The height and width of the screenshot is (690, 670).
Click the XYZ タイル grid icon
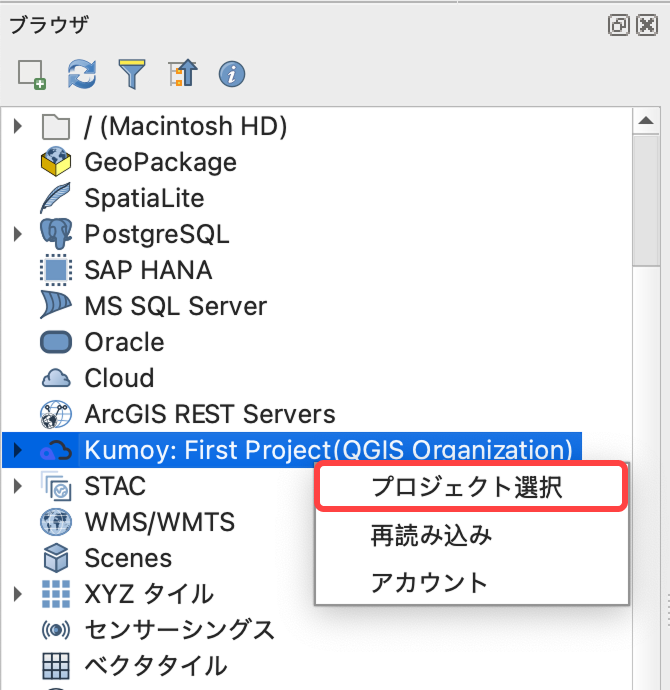[x=55, y=594]
